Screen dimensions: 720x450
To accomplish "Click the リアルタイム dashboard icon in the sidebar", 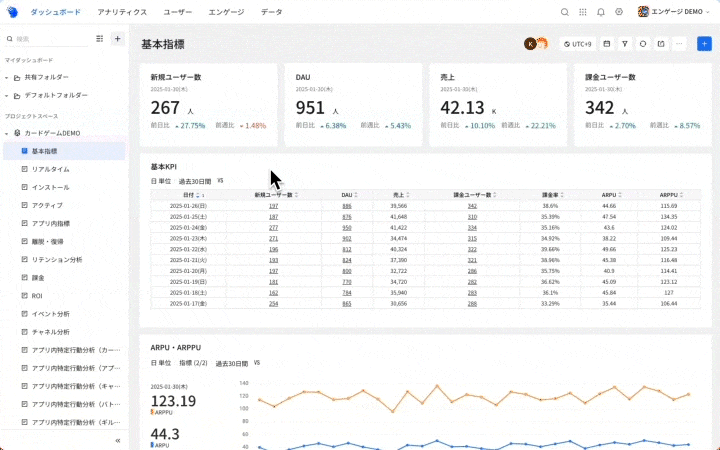I will [25, 169].
